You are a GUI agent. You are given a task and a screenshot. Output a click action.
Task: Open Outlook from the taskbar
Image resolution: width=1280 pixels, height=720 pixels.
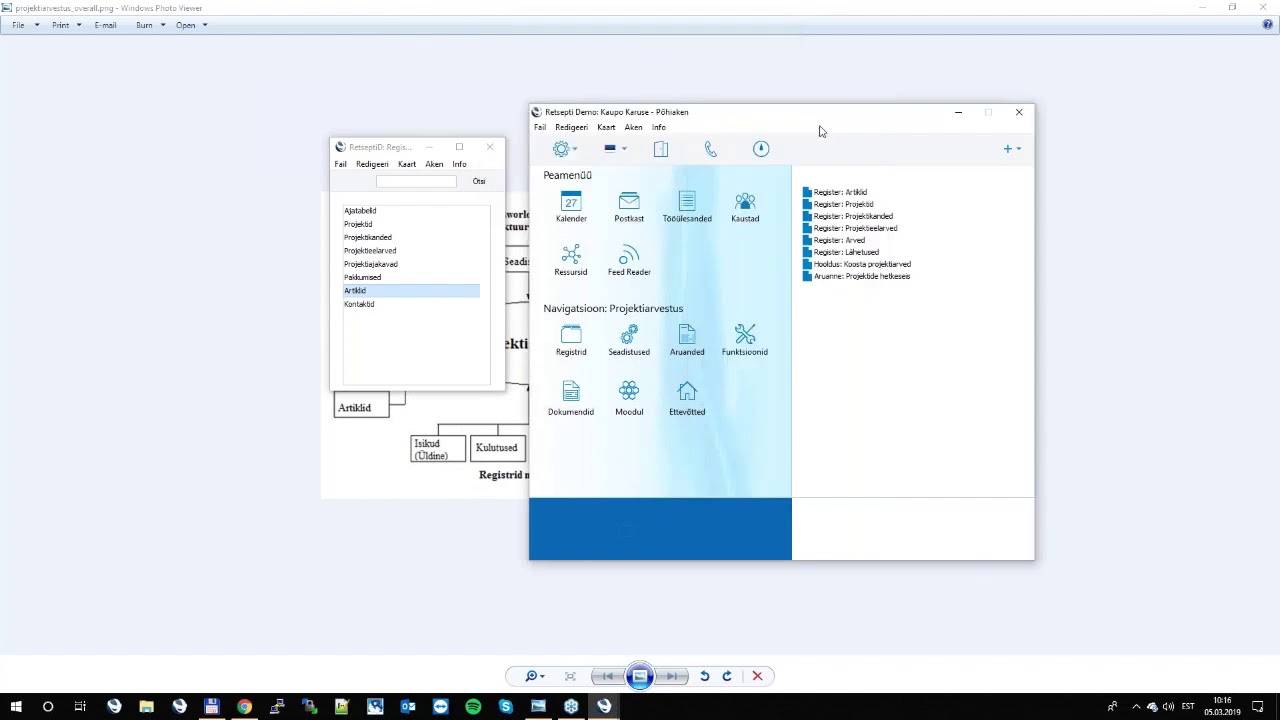pos(408,707)
